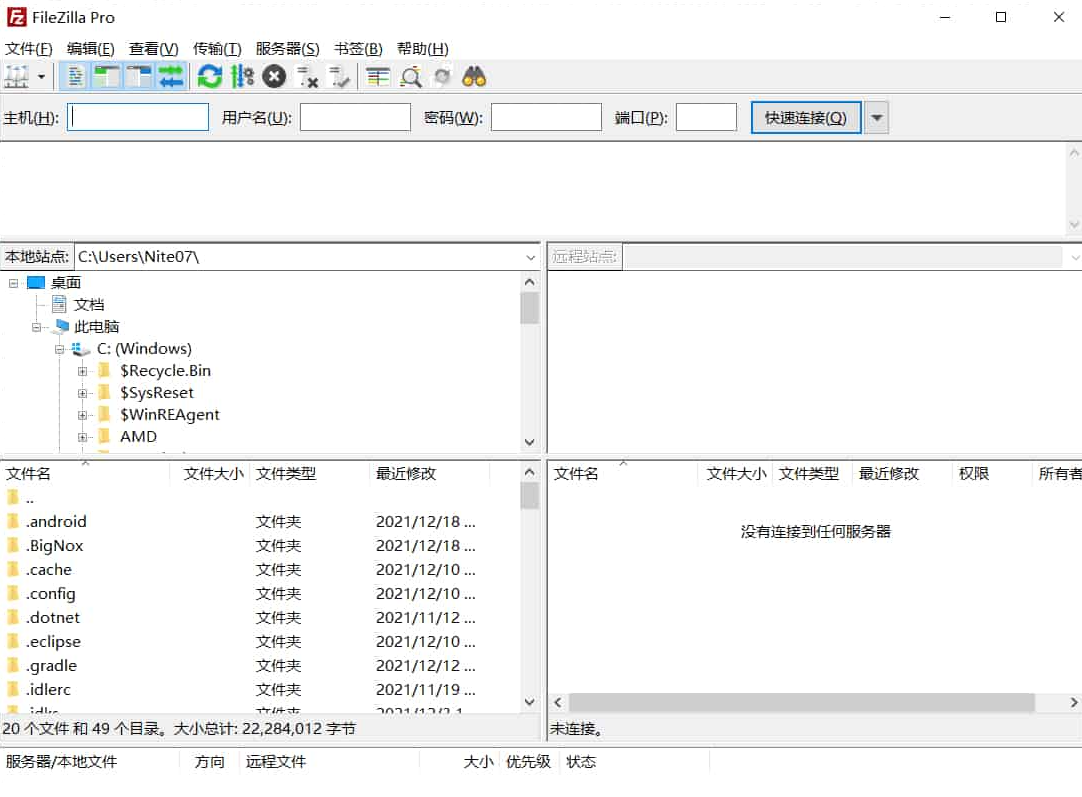This screenshot has height=797, width=1082.
Task: Refresh file and folder lists
Action: pos(210,77)
